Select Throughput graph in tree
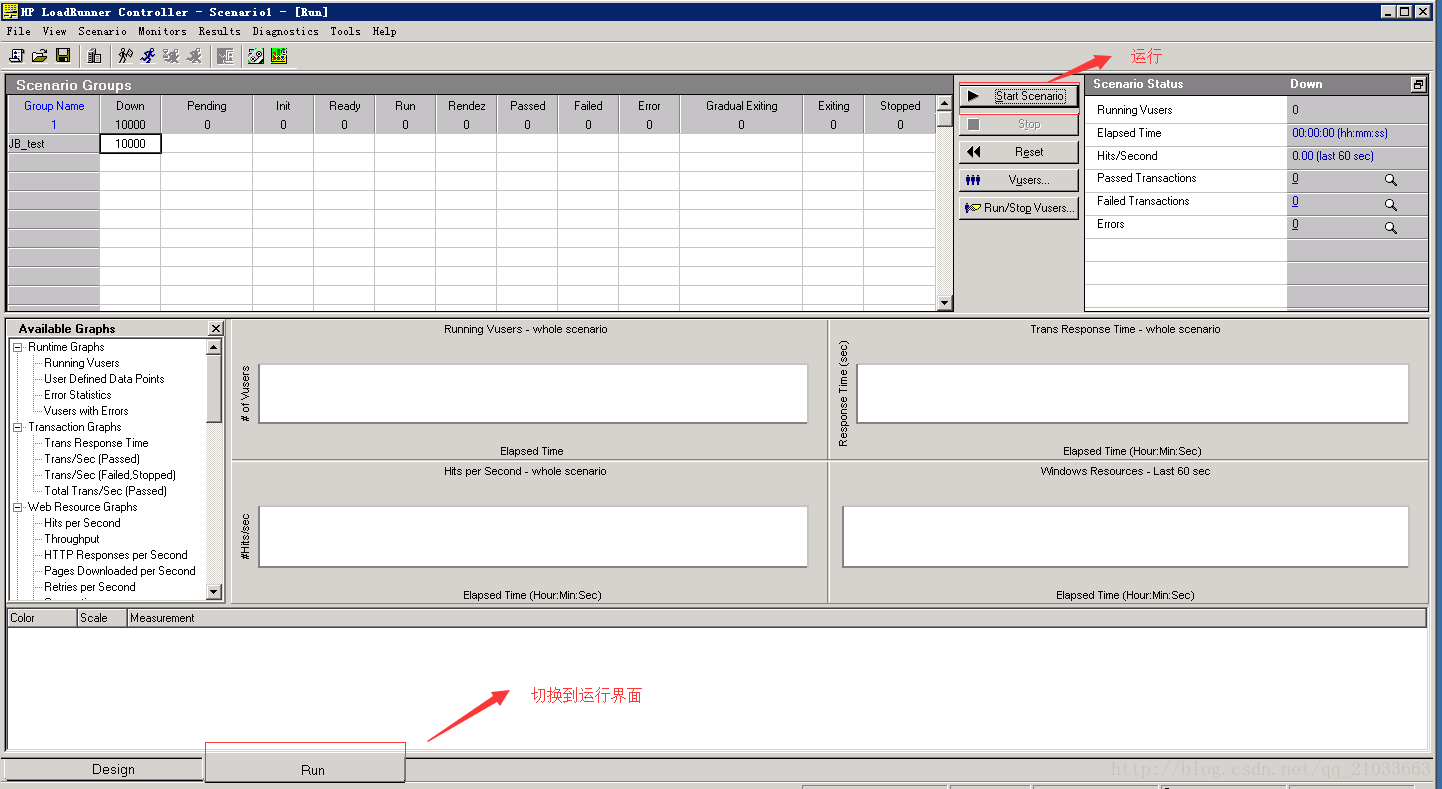This screenshot has height=789, width=1442. pos(72,539)
